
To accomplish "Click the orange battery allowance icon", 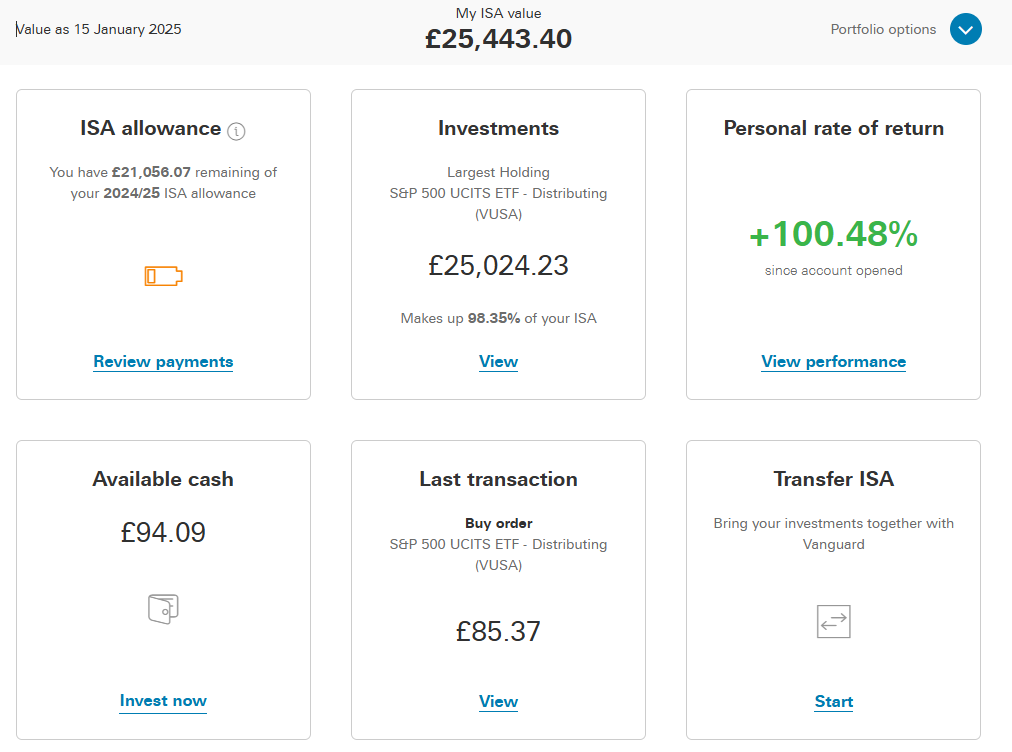I will click(x=163, y=276).
